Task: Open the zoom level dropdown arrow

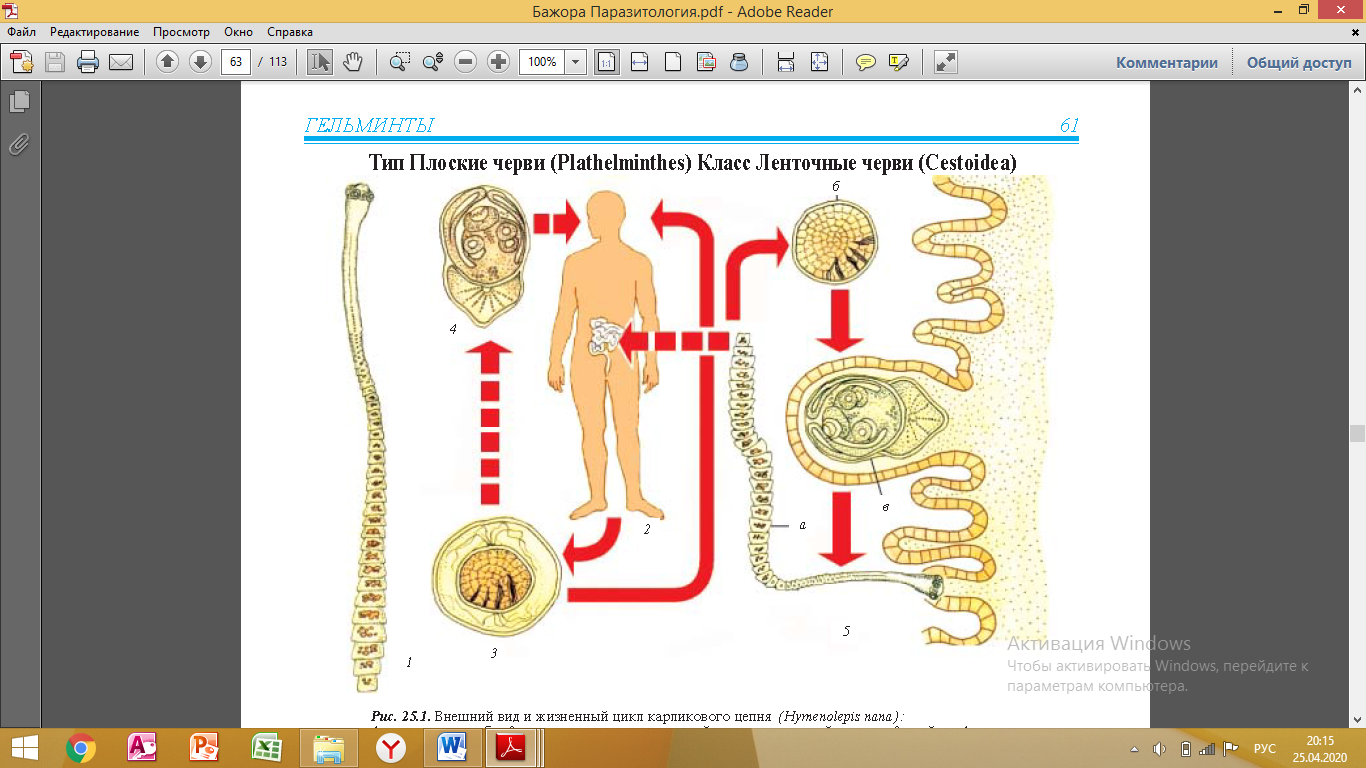Action: pos(576,62)
